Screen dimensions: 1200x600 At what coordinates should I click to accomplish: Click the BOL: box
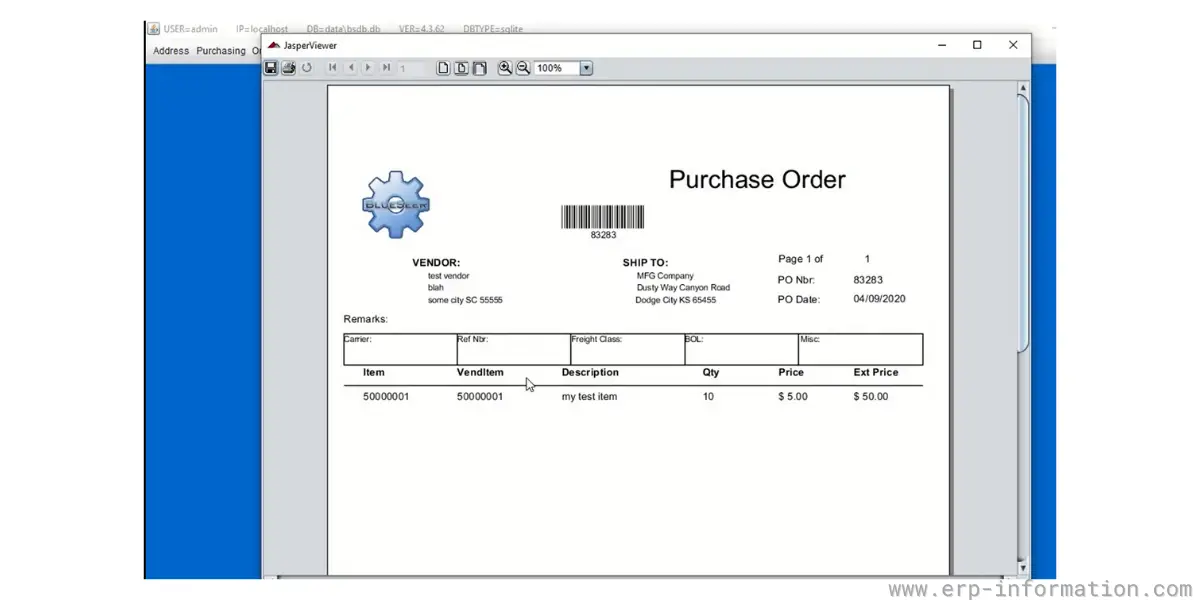click(x=741, y=349)
